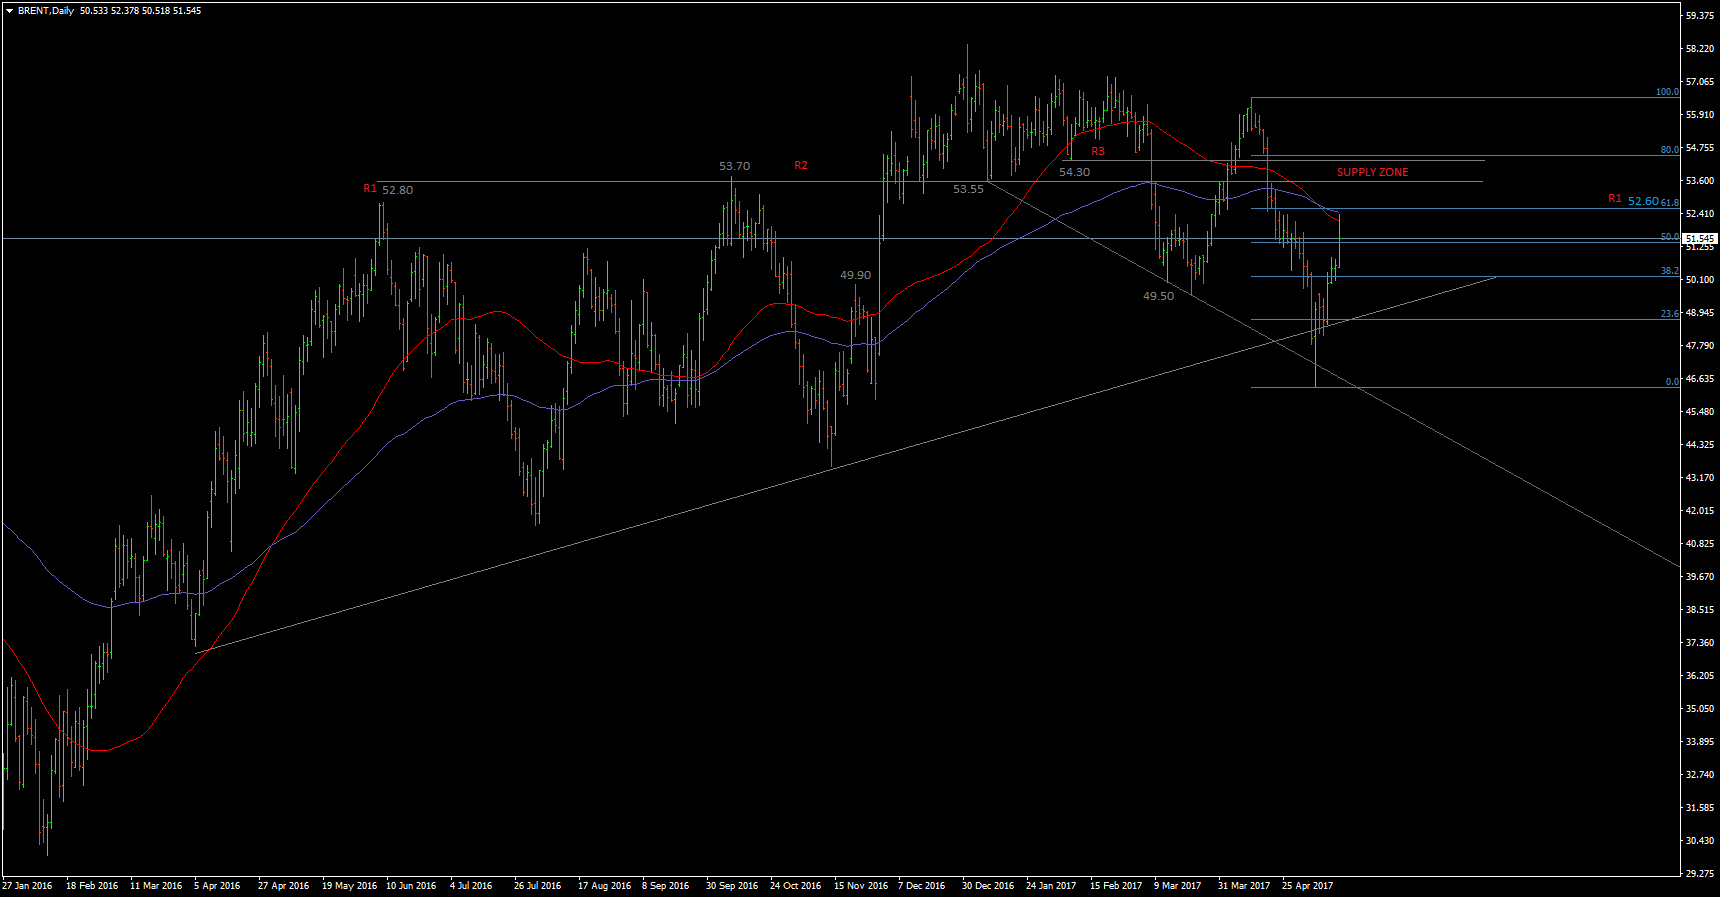Click the 52.80 price annotation near R1
The width and height of the screenshot is (1720, 897).
(397, 190)
